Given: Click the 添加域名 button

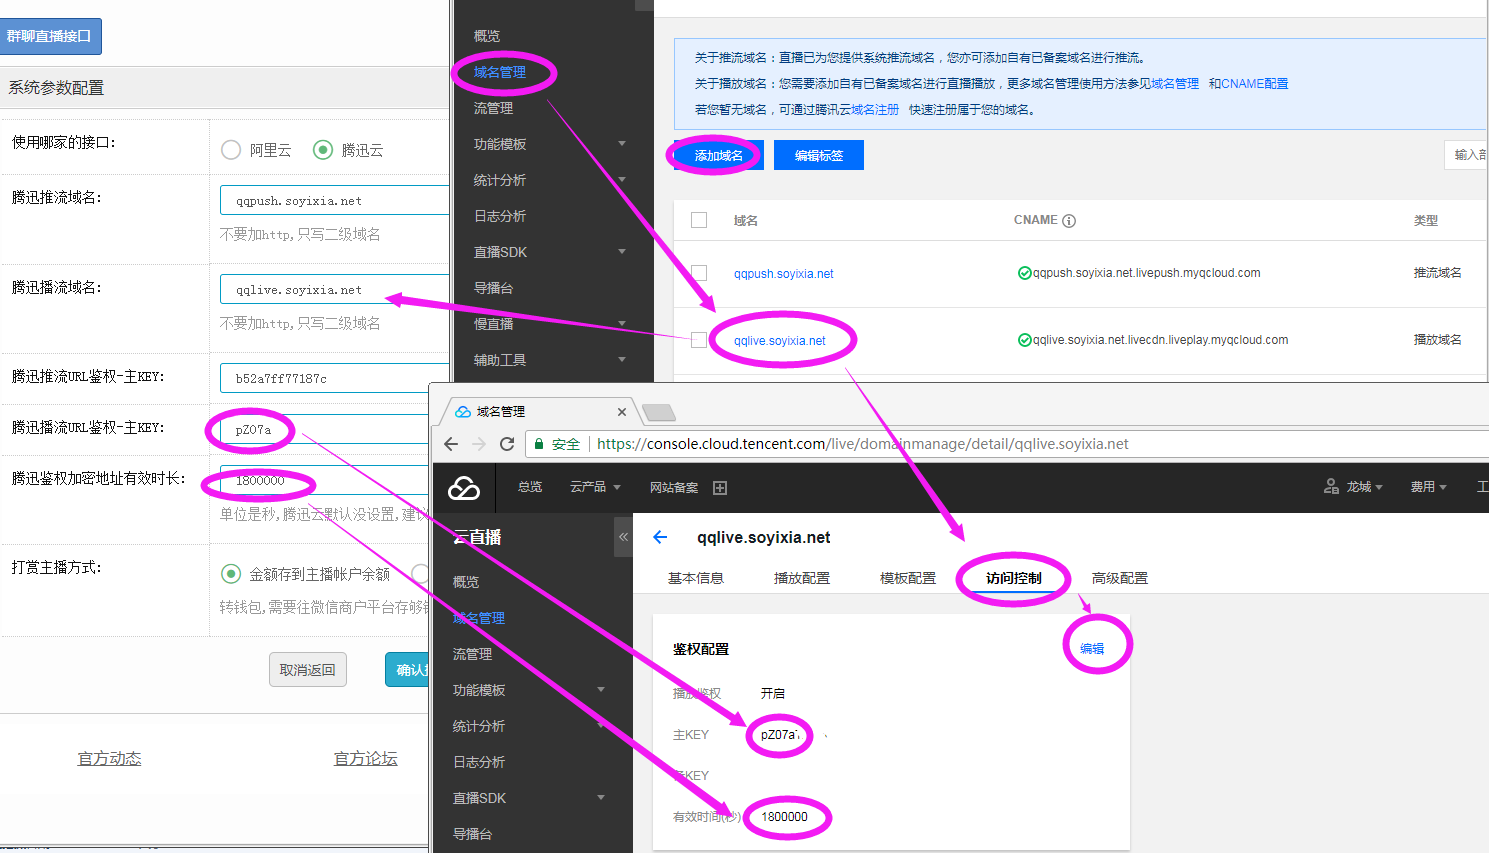Looking at the screenshot, I should point(718,155).
